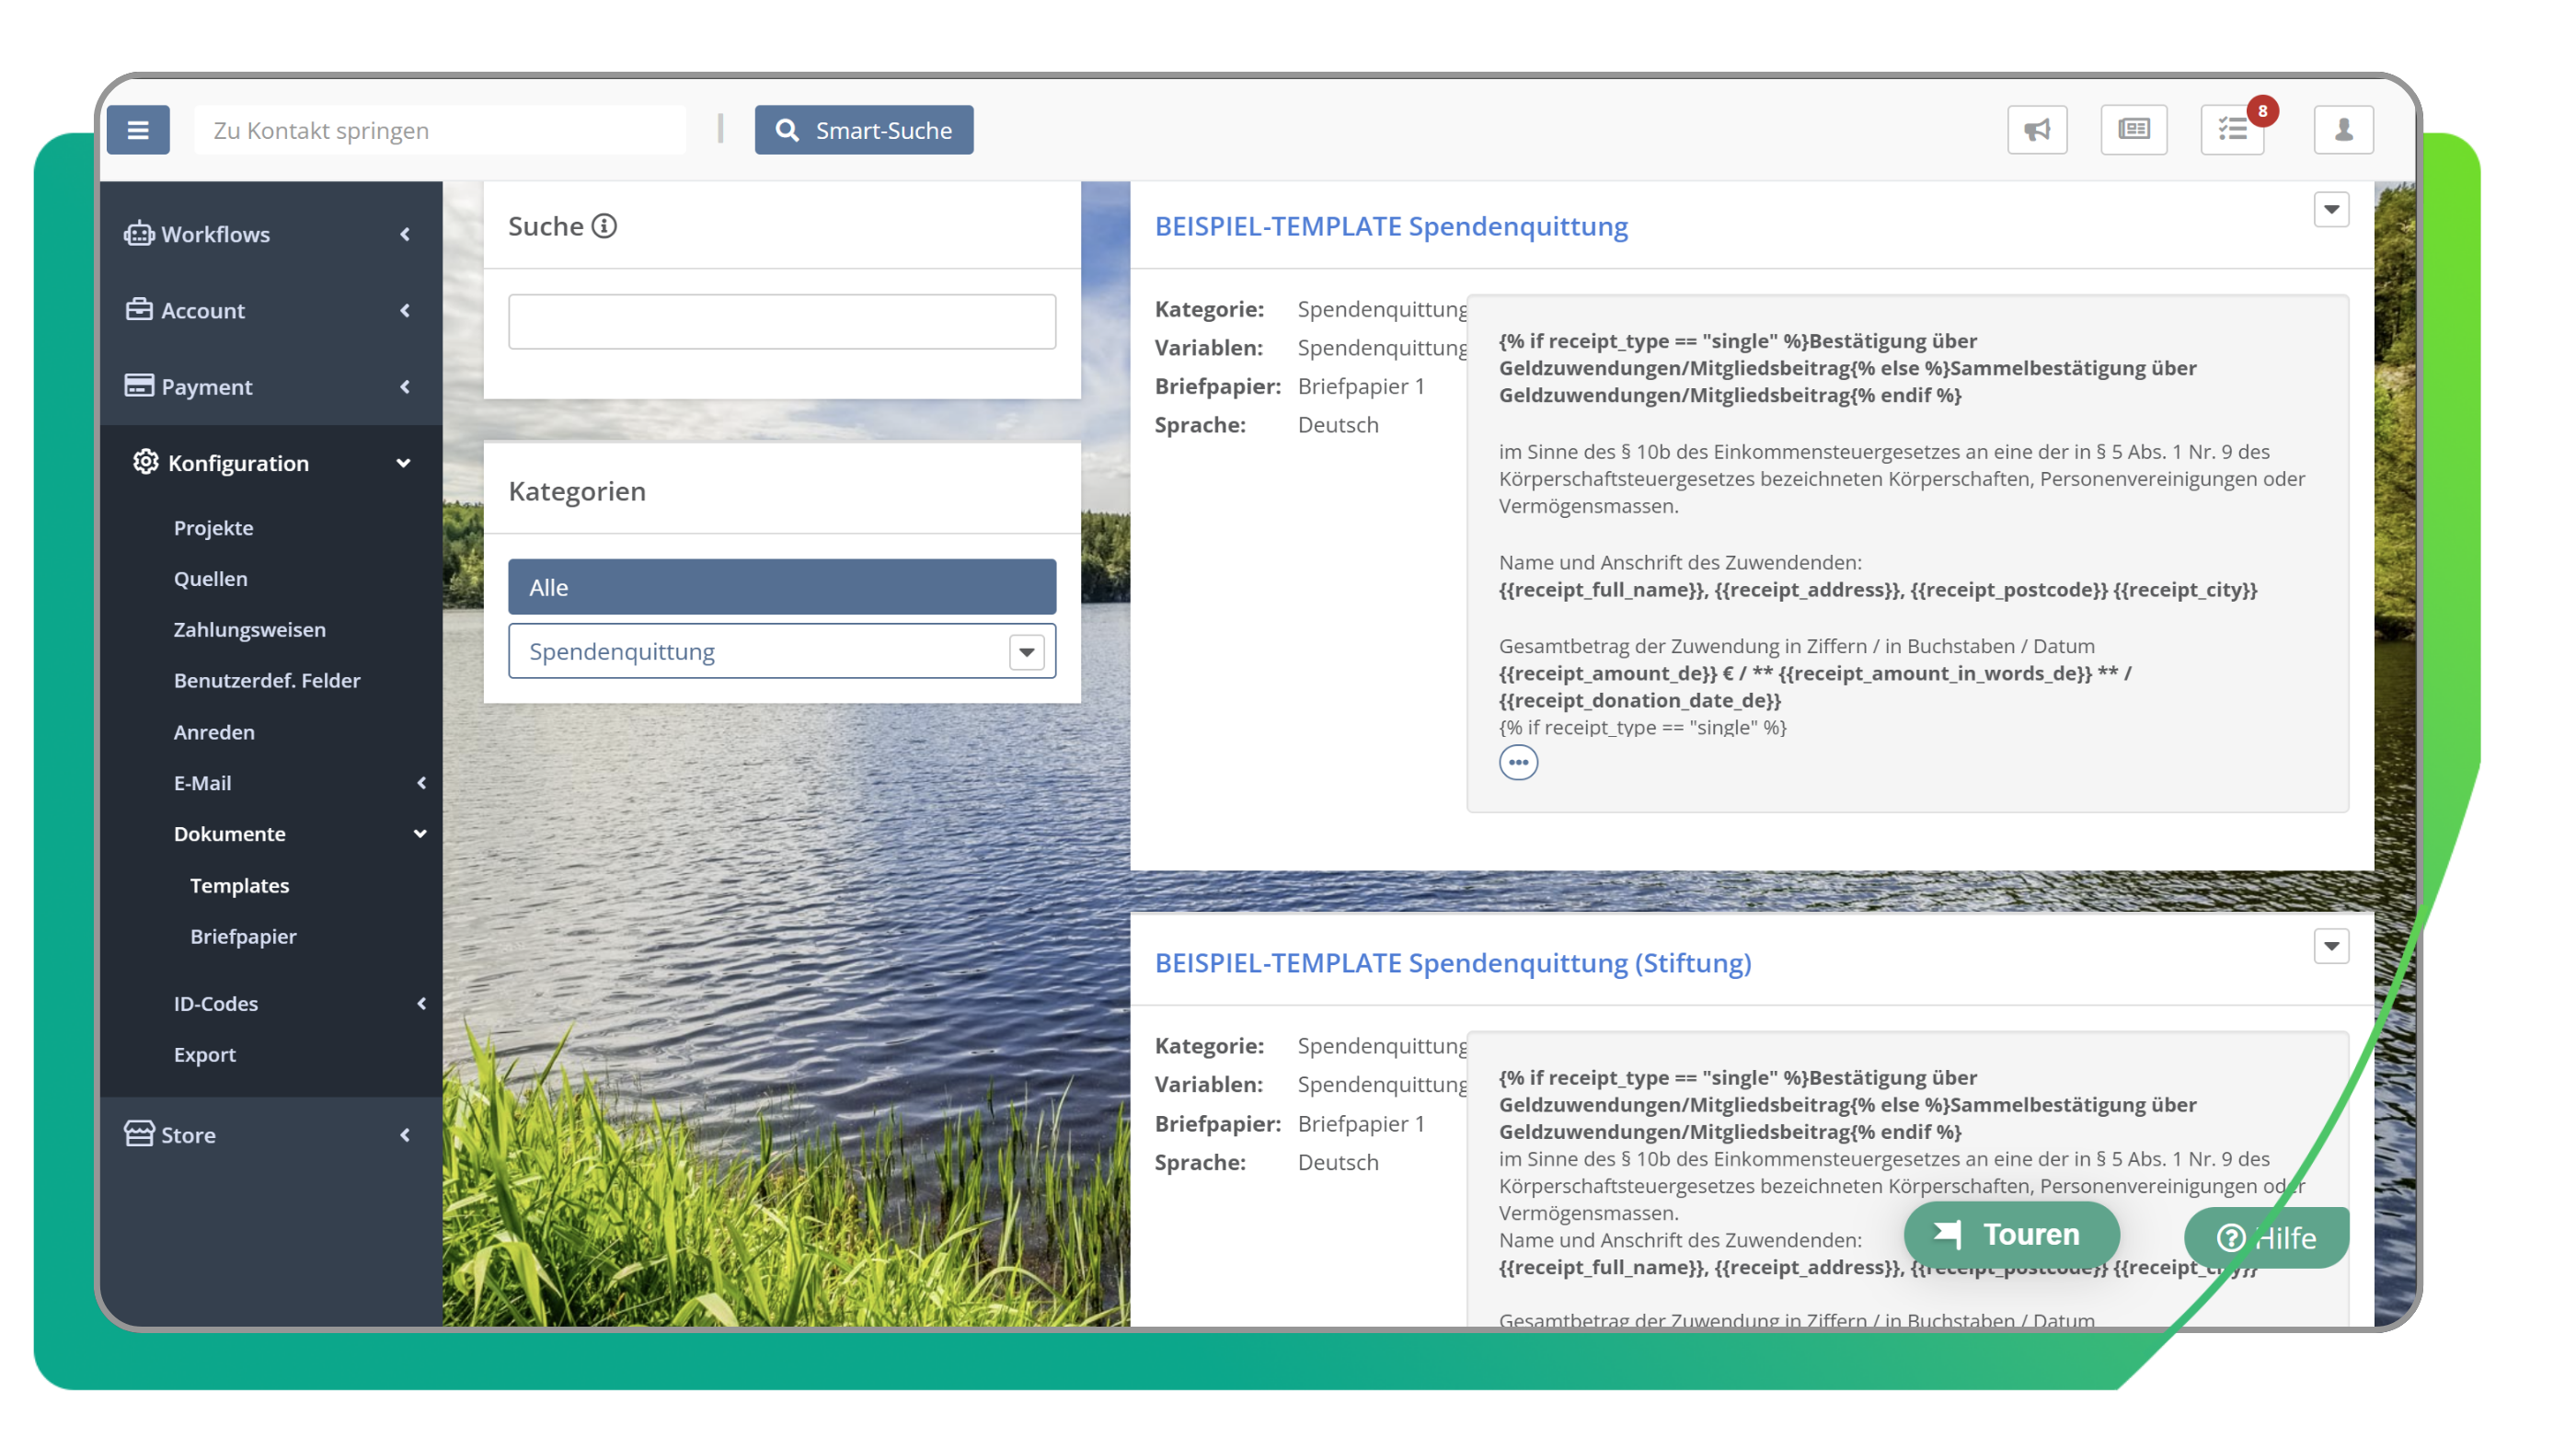2576x1449 pixels.
Task: Click the Touren button
Action: click(x=2011, y=1234)
